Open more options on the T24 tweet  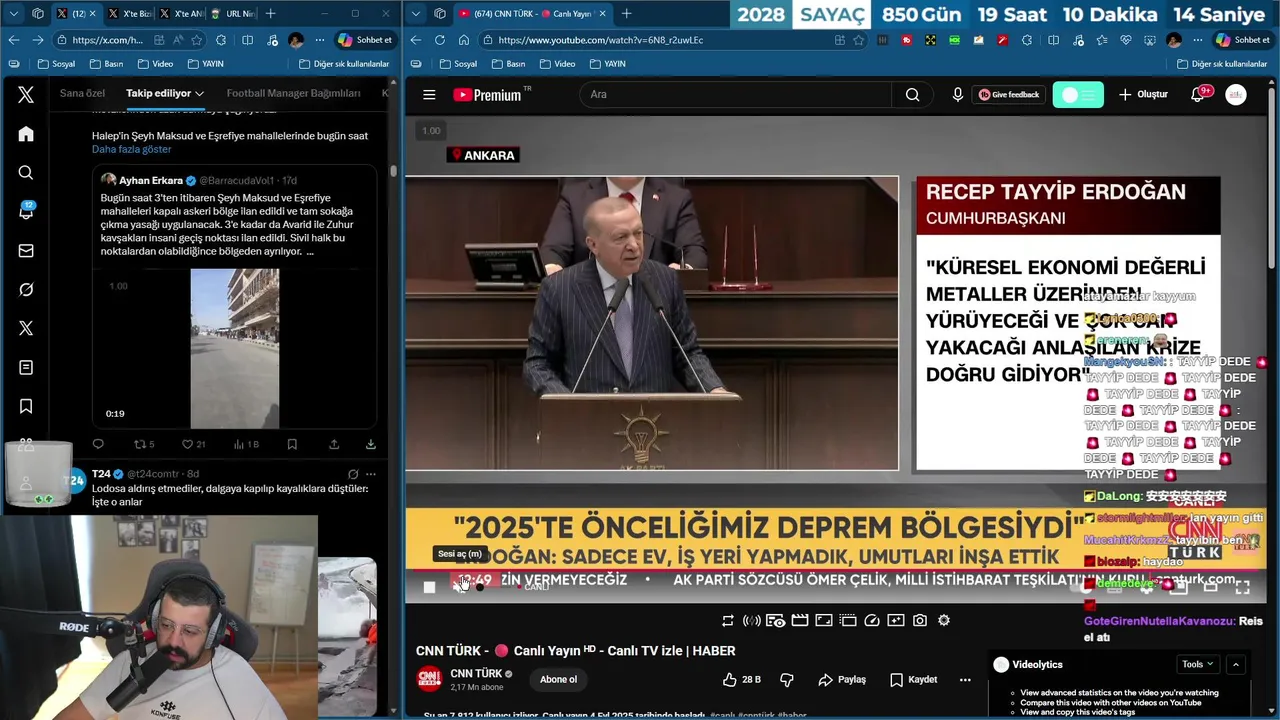371,474
